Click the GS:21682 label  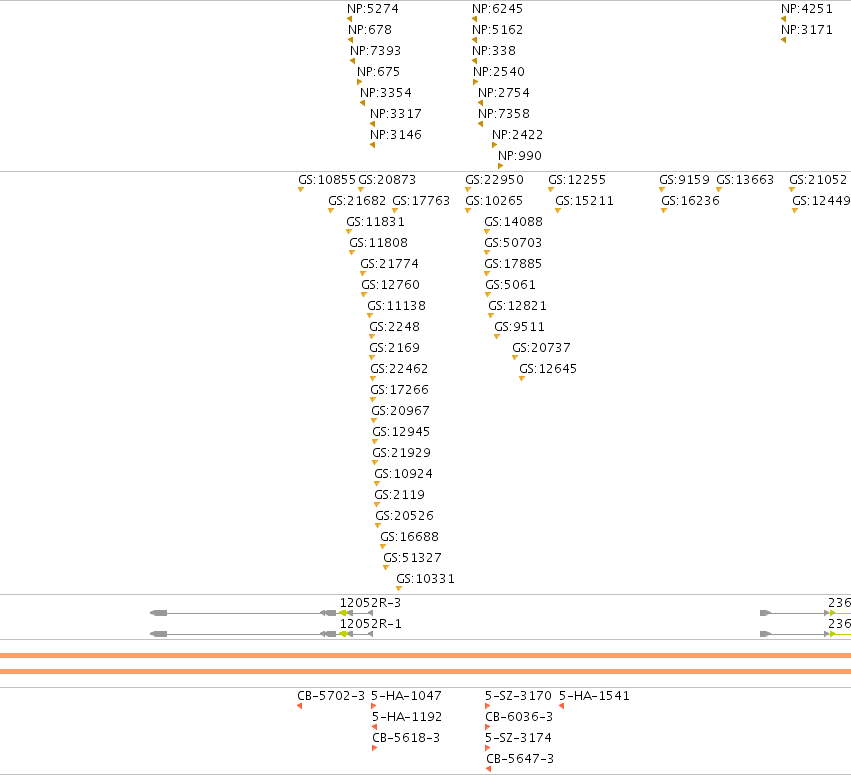pos(358,201)
